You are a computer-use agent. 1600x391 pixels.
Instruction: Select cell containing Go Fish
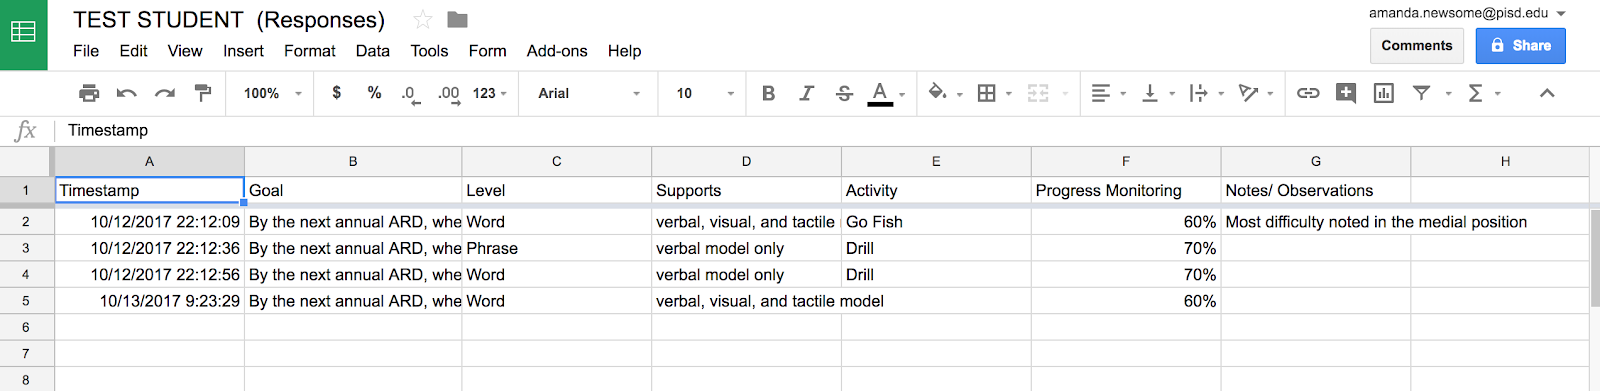pyautogui.click(x=936, y=222)
